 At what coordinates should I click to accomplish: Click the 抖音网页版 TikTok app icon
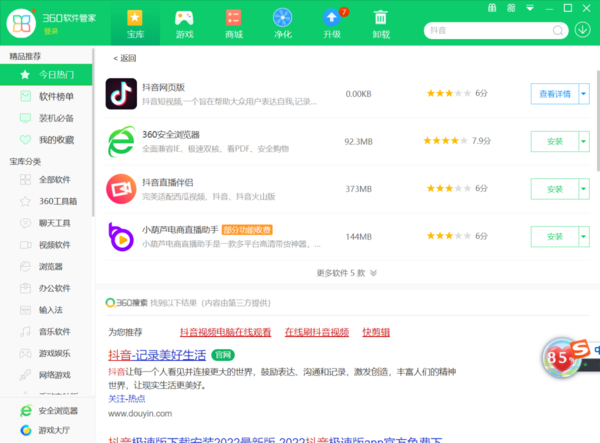(127, 95)
